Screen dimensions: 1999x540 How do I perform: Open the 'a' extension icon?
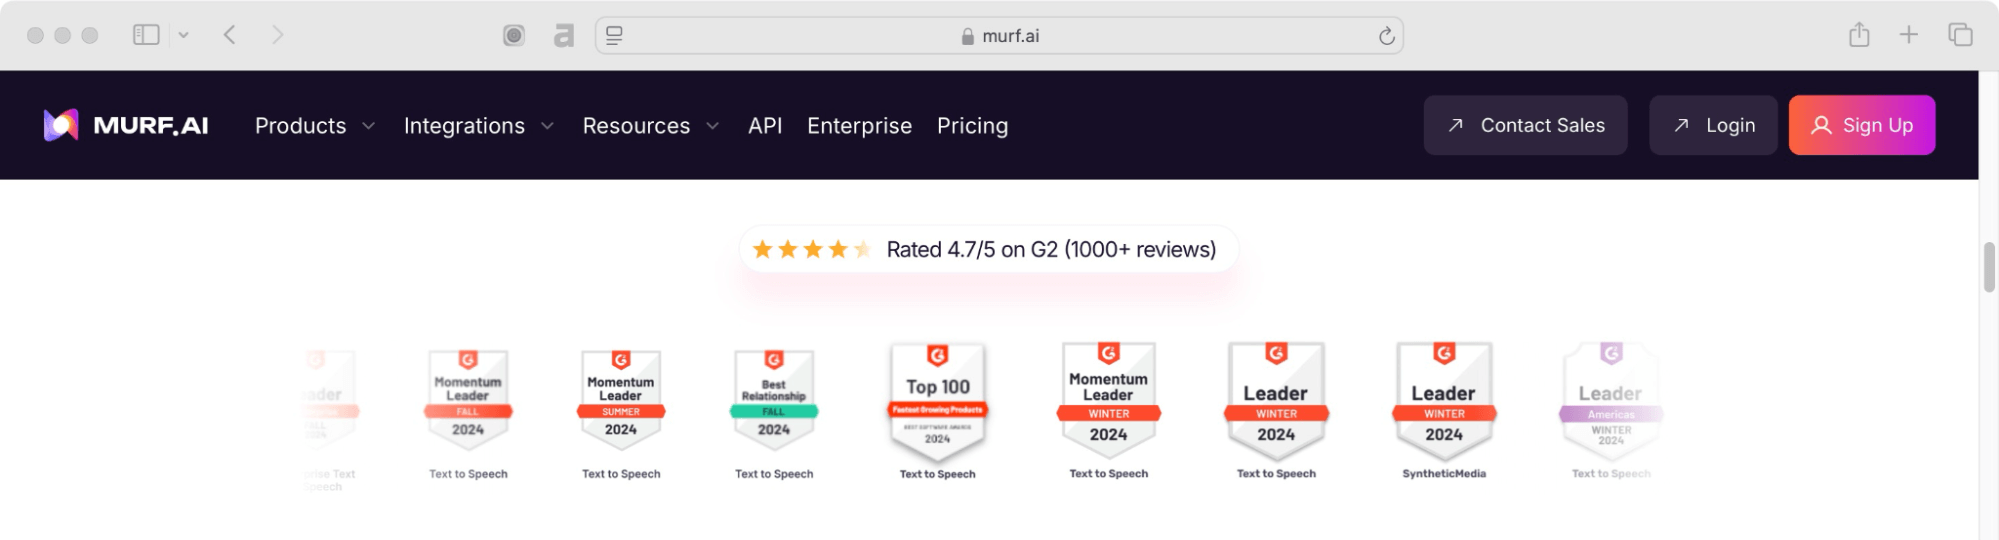[564, 36]
